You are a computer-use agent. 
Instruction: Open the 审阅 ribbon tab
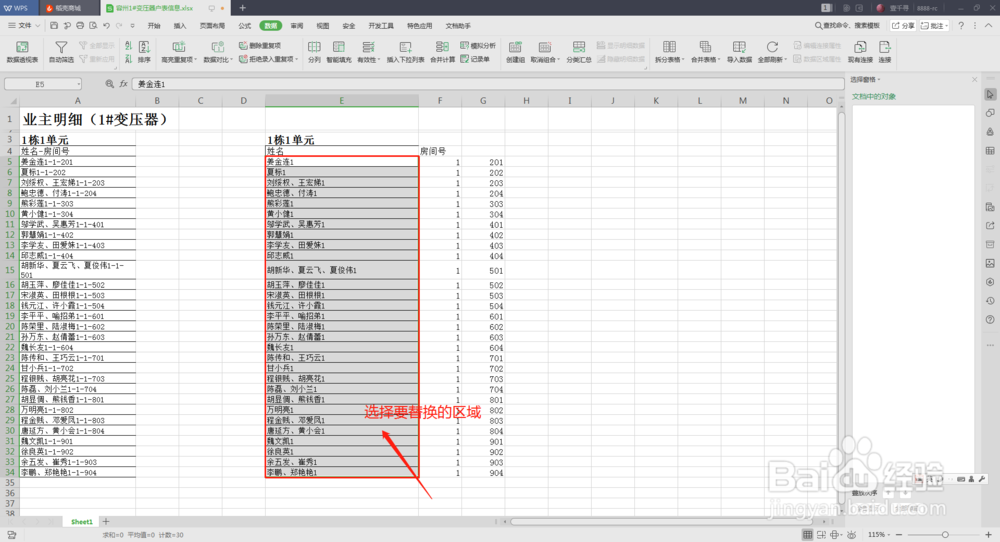(x=297, y=26)
